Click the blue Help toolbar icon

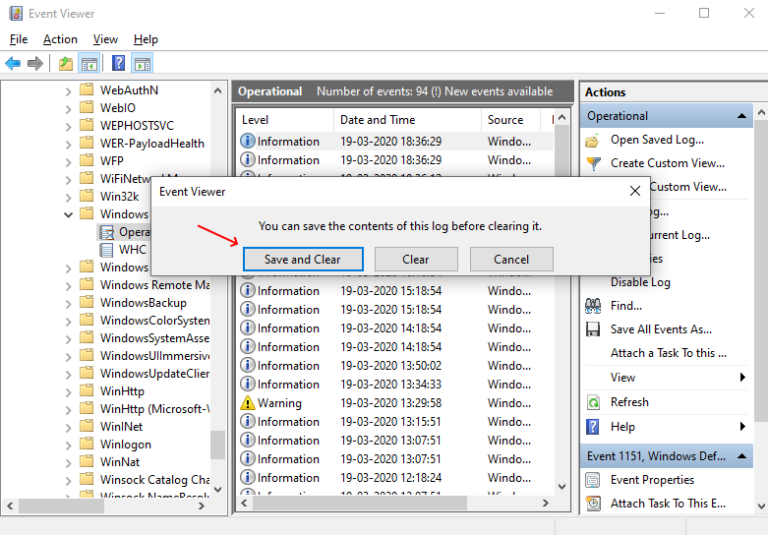click(x=119, y=63)
